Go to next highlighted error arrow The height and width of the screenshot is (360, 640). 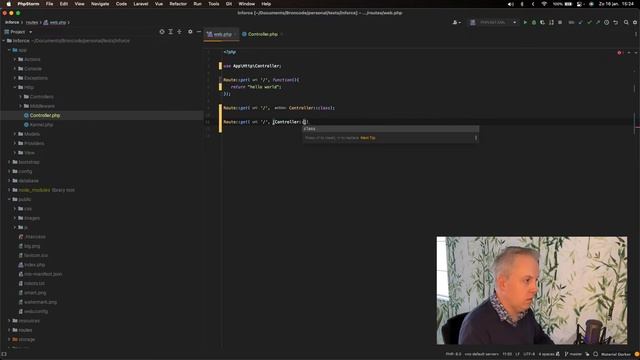(636, 53)
